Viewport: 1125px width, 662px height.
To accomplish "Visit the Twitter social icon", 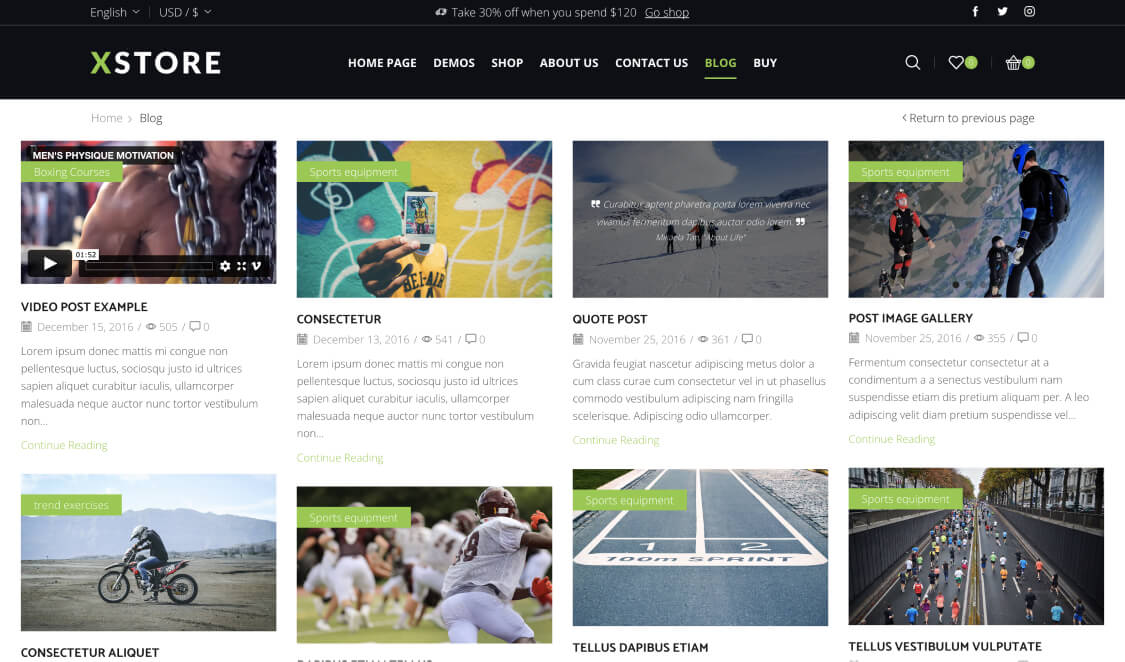I will pos(1002,11).
